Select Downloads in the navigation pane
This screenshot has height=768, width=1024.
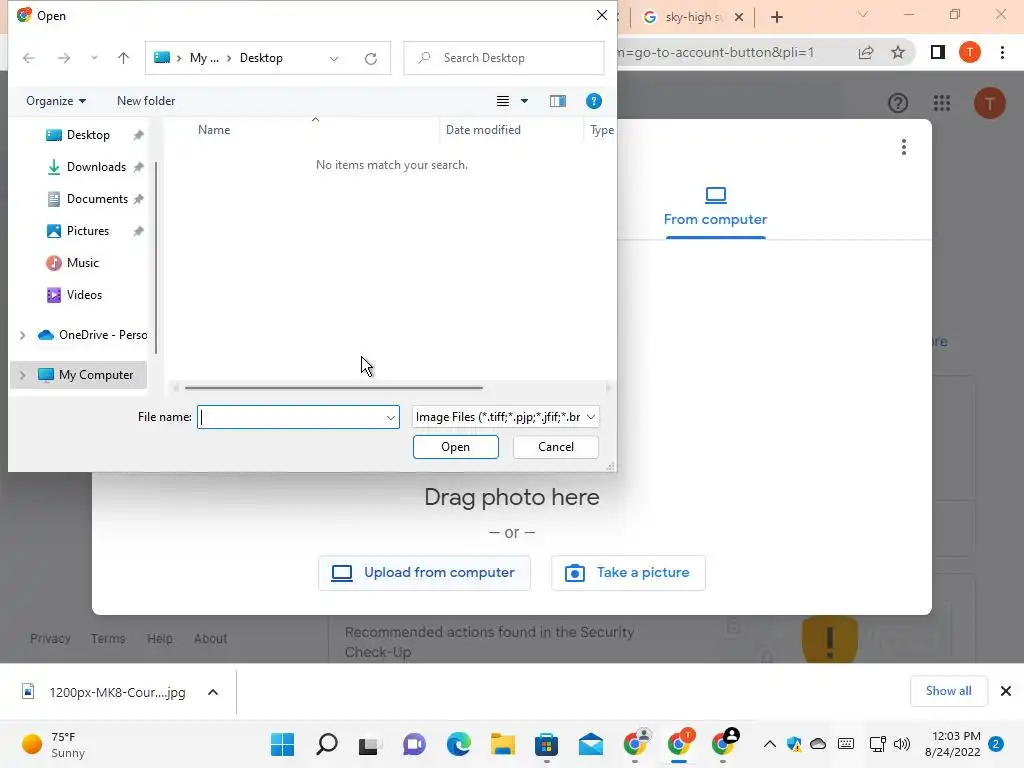click(x=96, y=167)
